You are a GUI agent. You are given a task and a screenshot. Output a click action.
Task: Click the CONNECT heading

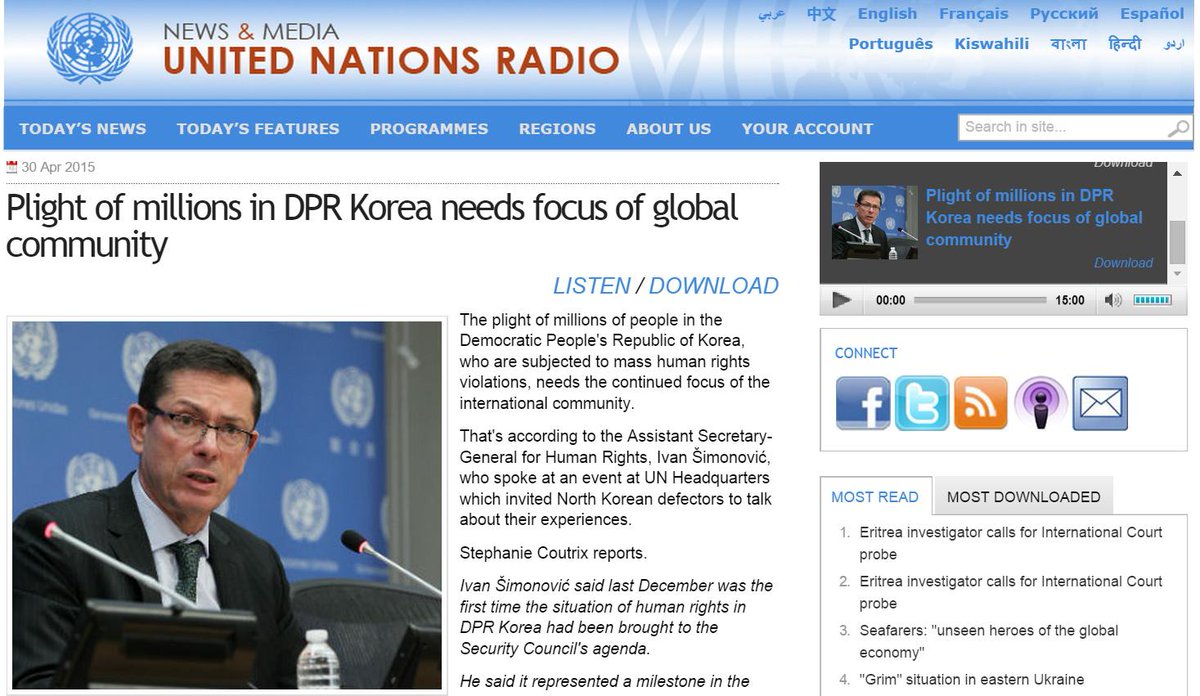tap(866, 353)
